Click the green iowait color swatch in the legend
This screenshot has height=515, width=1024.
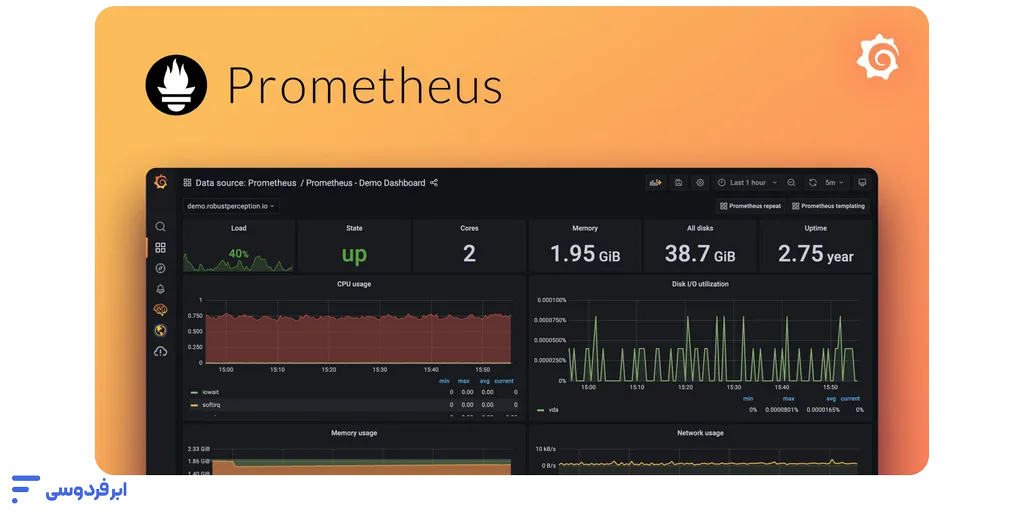pos(194,393)
